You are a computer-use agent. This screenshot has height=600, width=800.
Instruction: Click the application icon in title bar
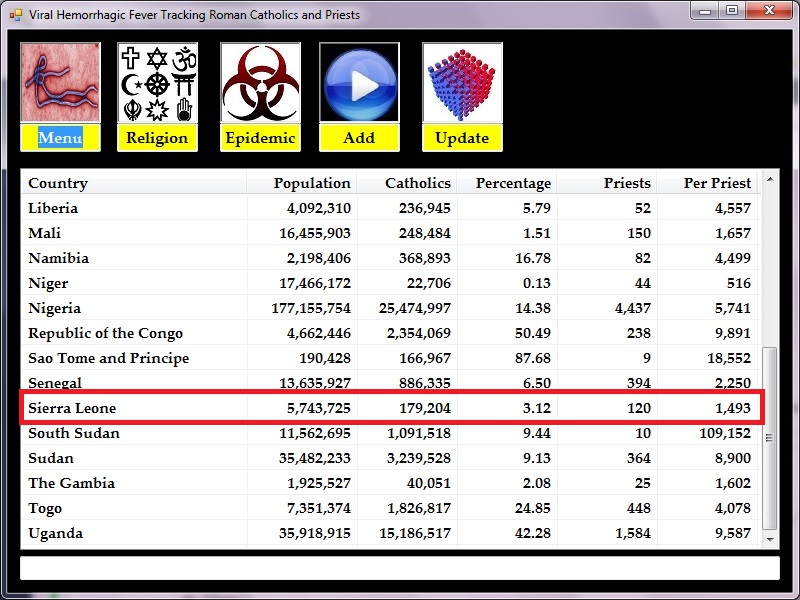pyautogui.click(x=15, y=15)
